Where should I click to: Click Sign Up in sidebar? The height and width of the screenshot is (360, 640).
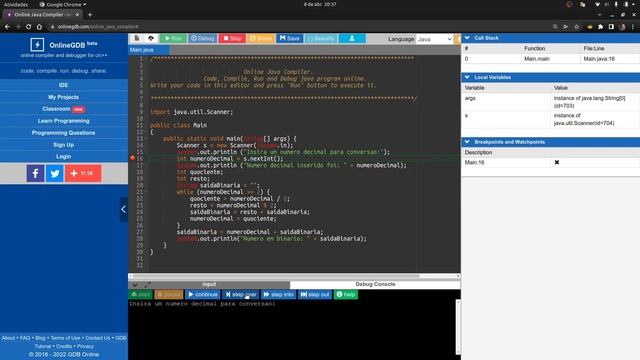(63, 144)
